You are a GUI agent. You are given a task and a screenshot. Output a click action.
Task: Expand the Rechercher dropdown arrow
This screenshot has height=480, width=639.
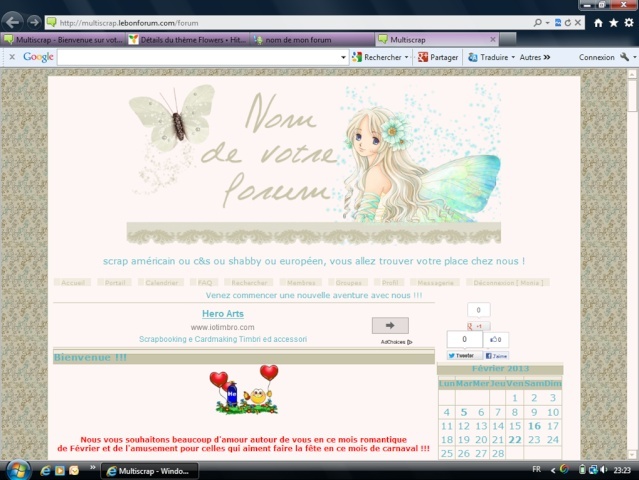pyautogui.click(x=406, y=57)
